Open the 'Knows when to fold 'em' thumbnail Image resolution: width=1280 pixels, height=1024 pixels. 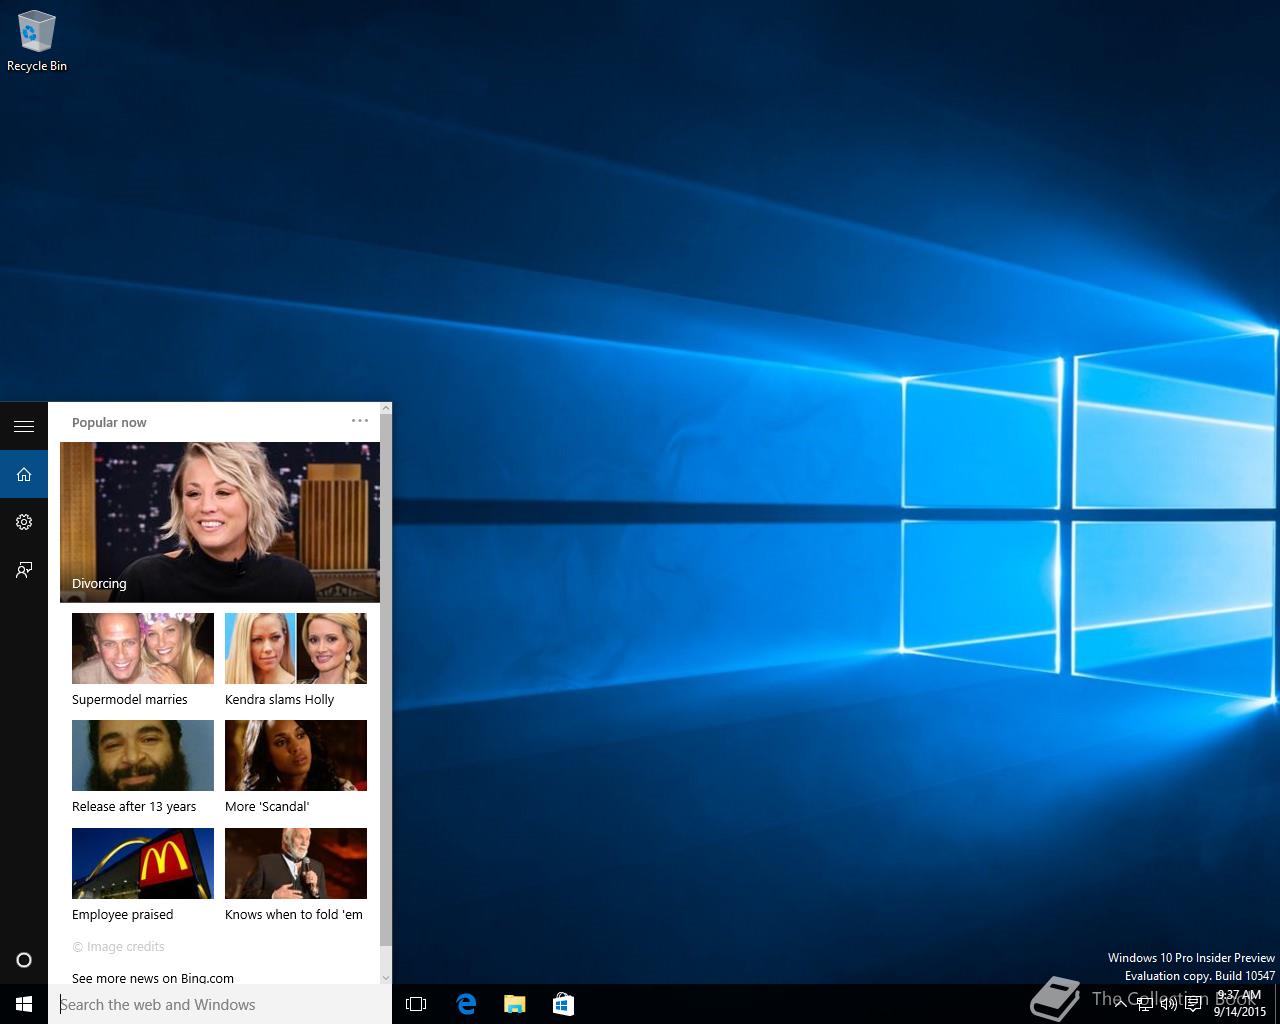click(x=296, y=863)
